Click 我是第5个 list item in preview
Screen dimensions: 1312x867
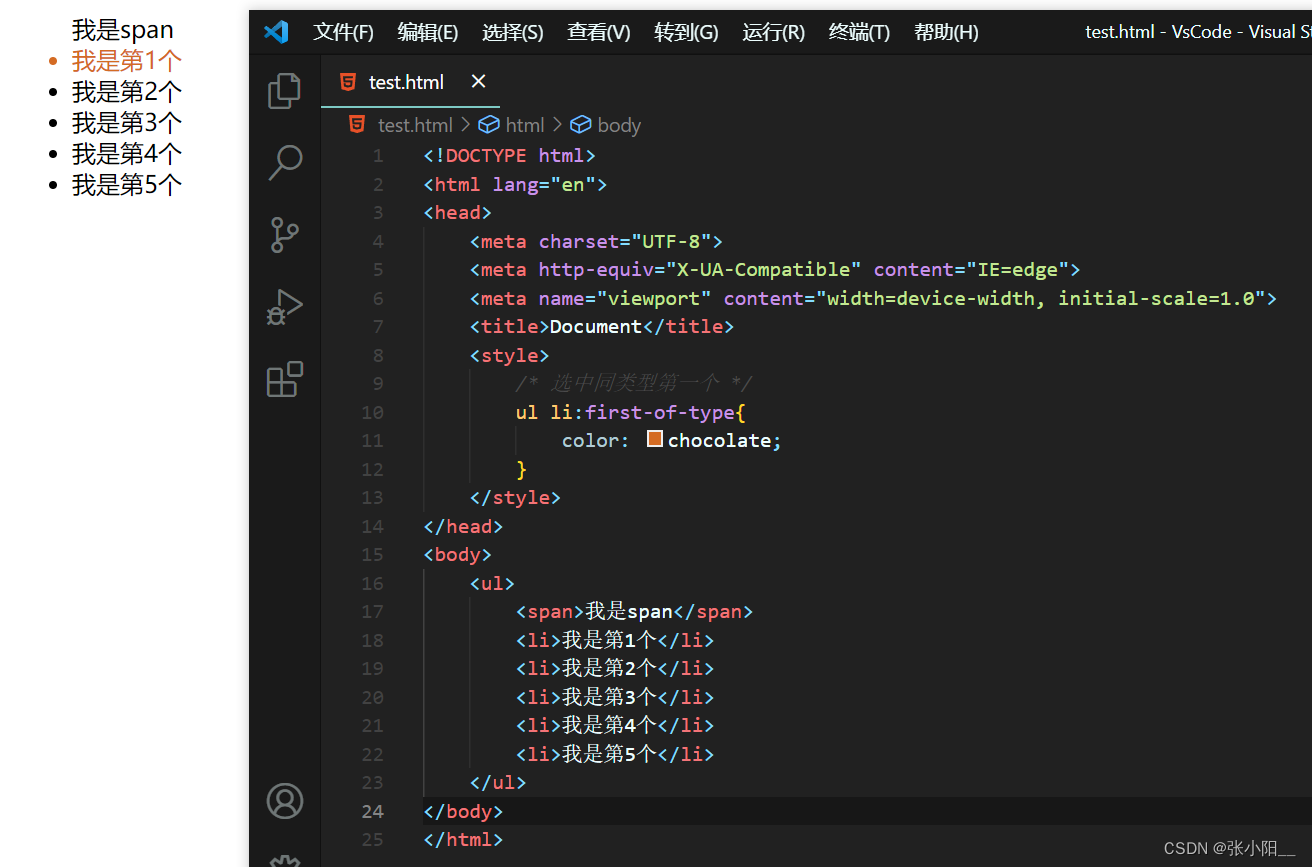click(126, 185)
